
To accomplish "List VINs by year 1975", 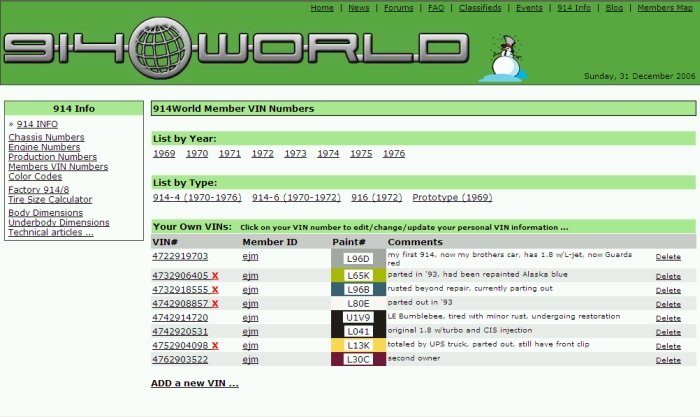I will (361, 154).
